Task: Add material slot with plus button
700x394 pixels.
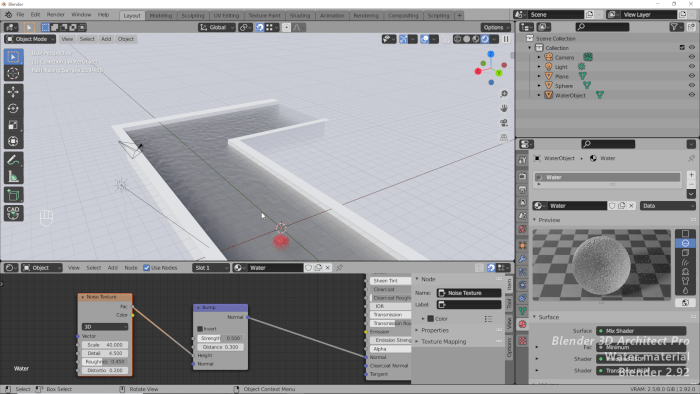Action: point(691,175)
